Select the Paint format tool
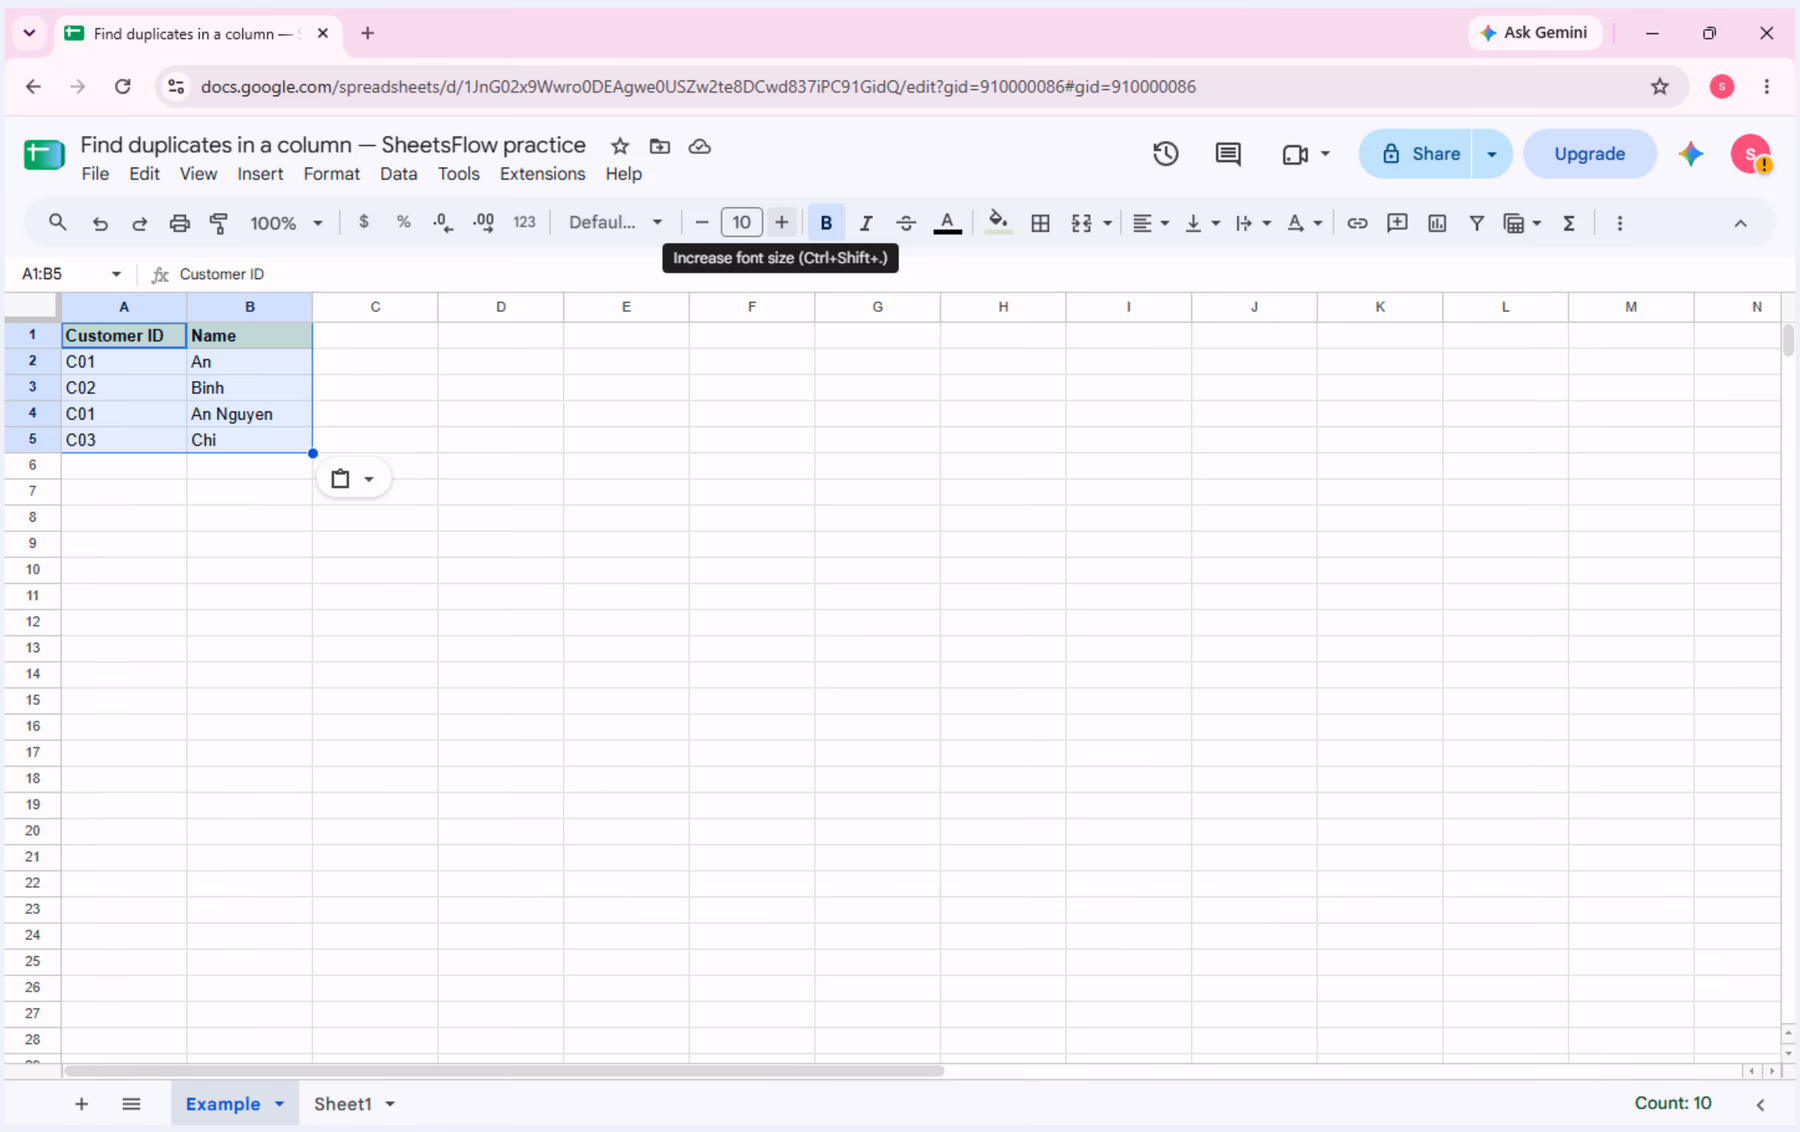Image resolution: width=1800 pixels, height=1132 pixels. [219, 223]
